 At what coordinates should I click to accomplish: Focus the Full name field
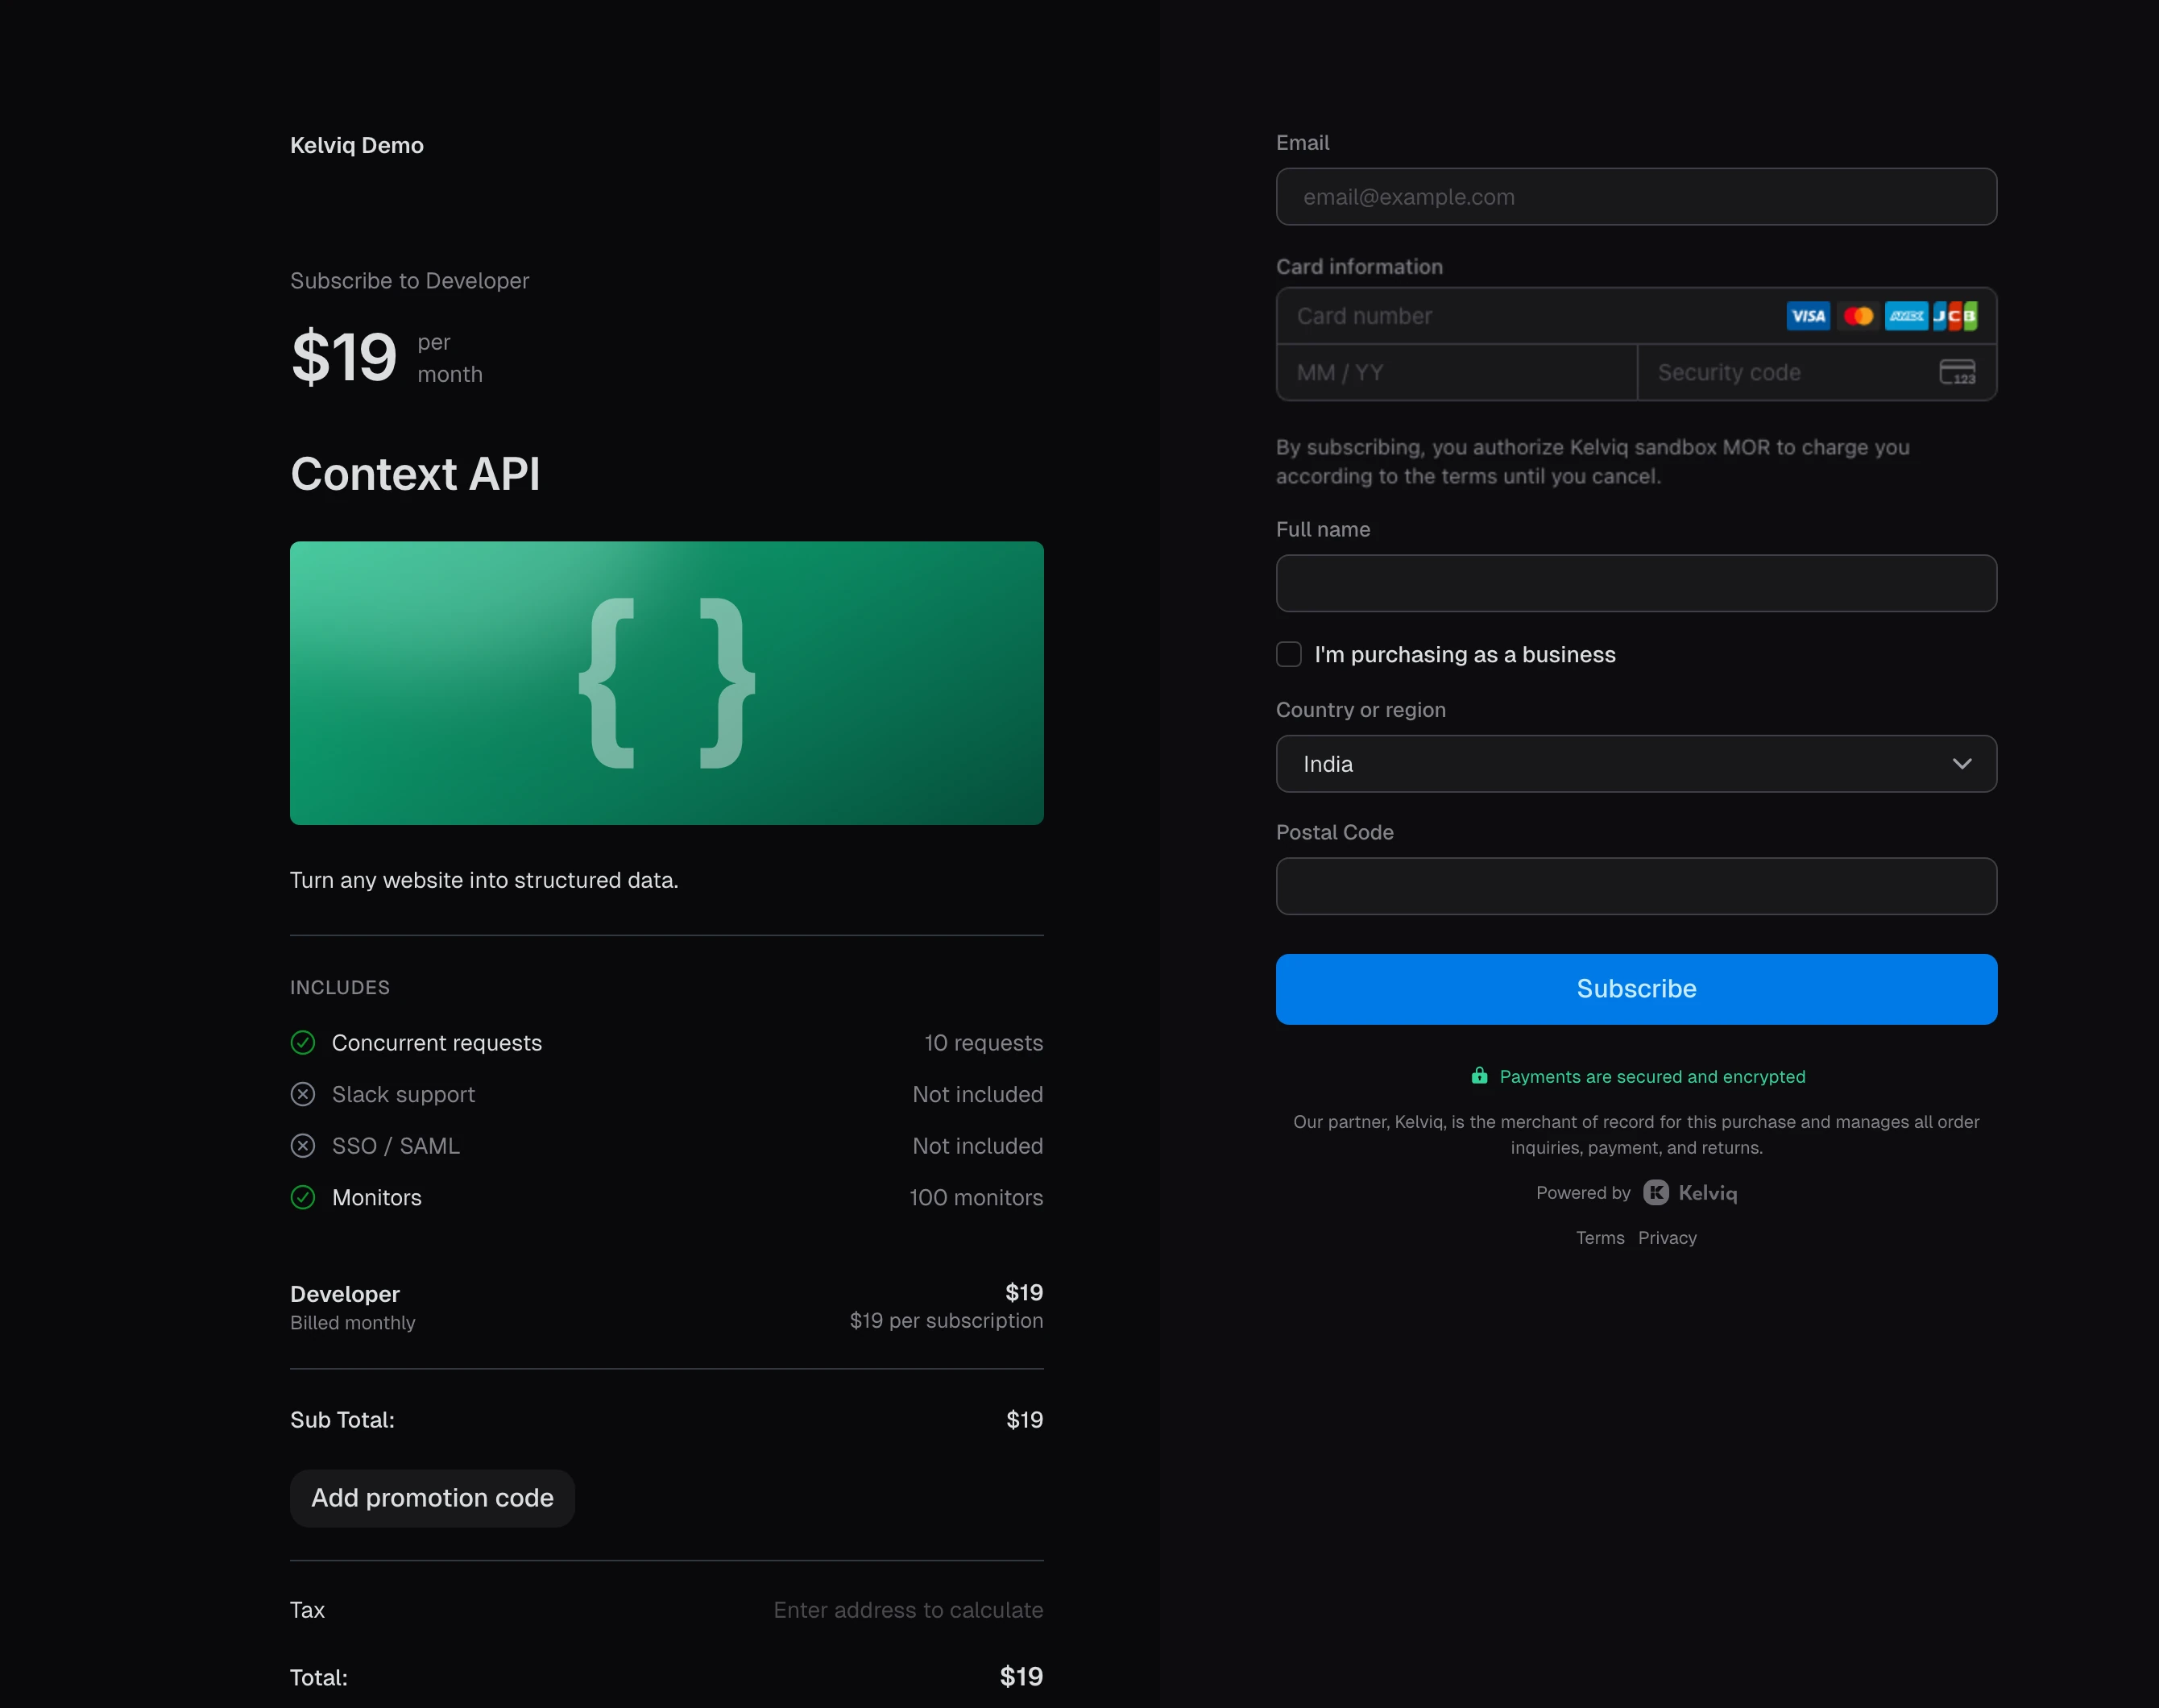point(1636,584)
